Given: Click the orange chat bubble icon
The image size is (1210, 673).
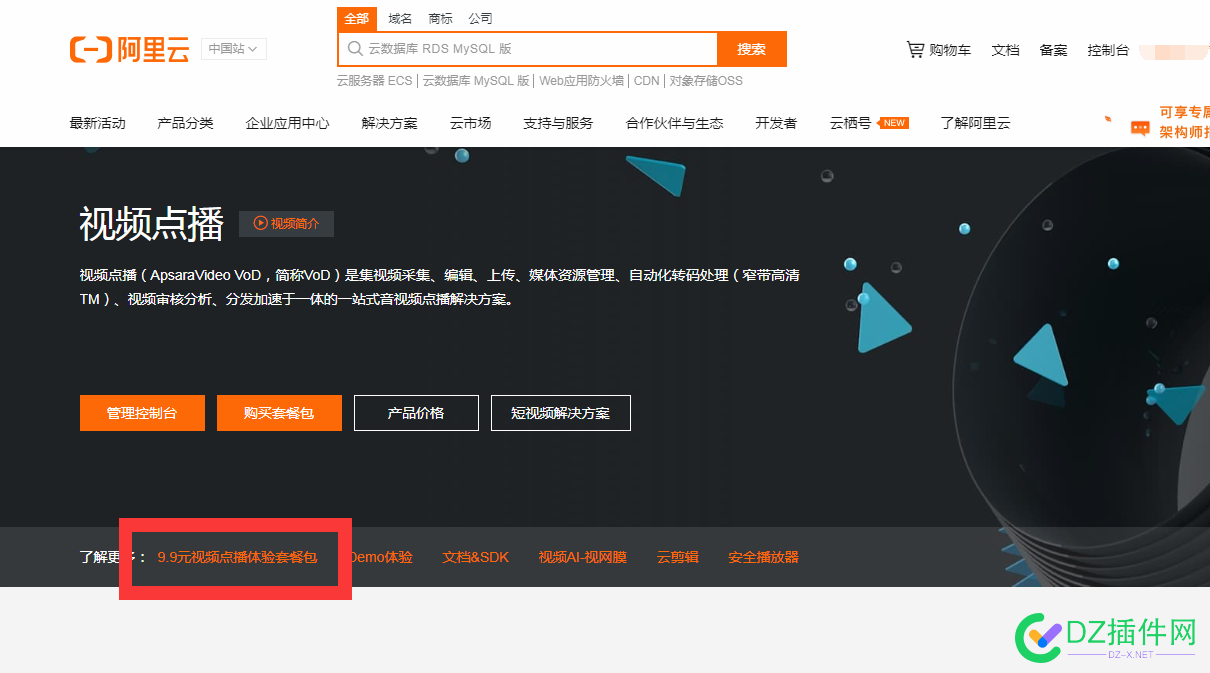Looking at the screenshot, I should tap(1140, 128).
